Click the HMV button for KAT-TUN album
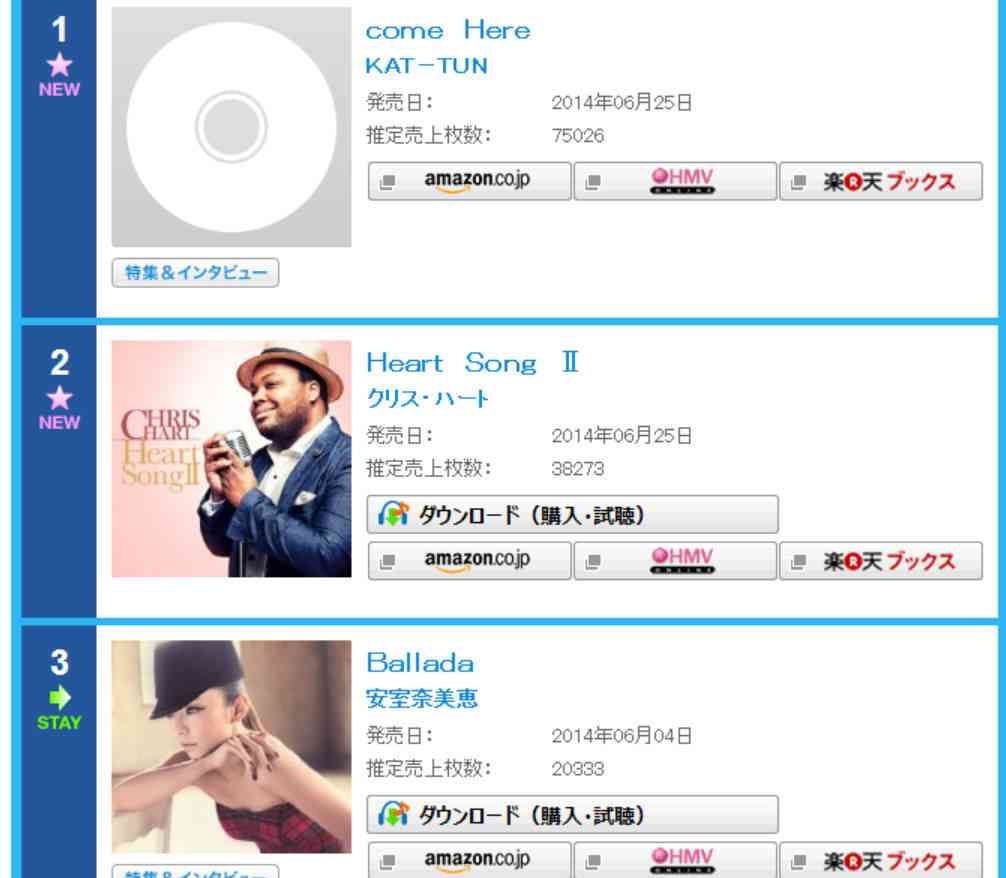The width and height of the screenshot is (1006, 878). click(675, 181)
